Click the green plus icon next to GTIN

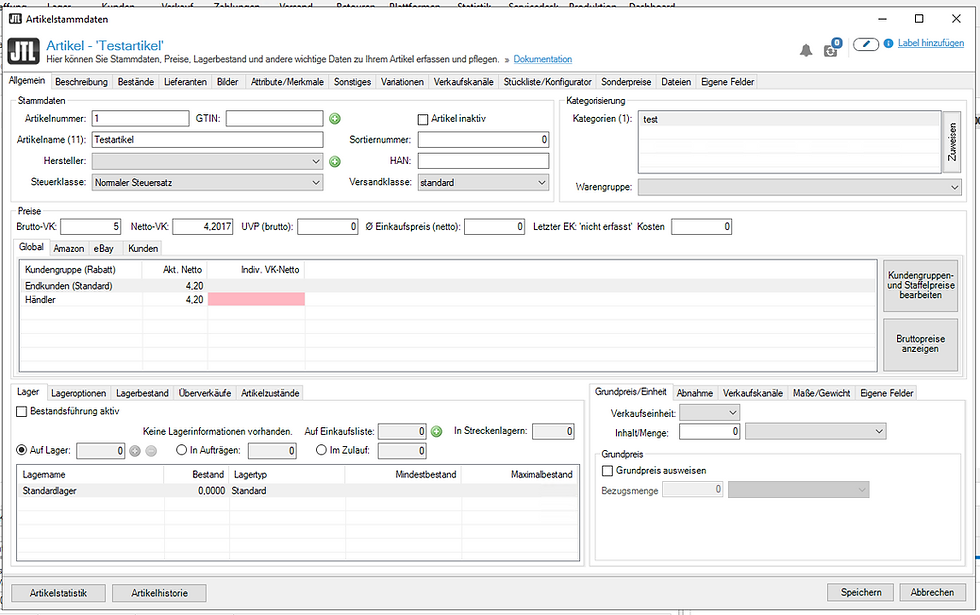click(x=335, y=119)
